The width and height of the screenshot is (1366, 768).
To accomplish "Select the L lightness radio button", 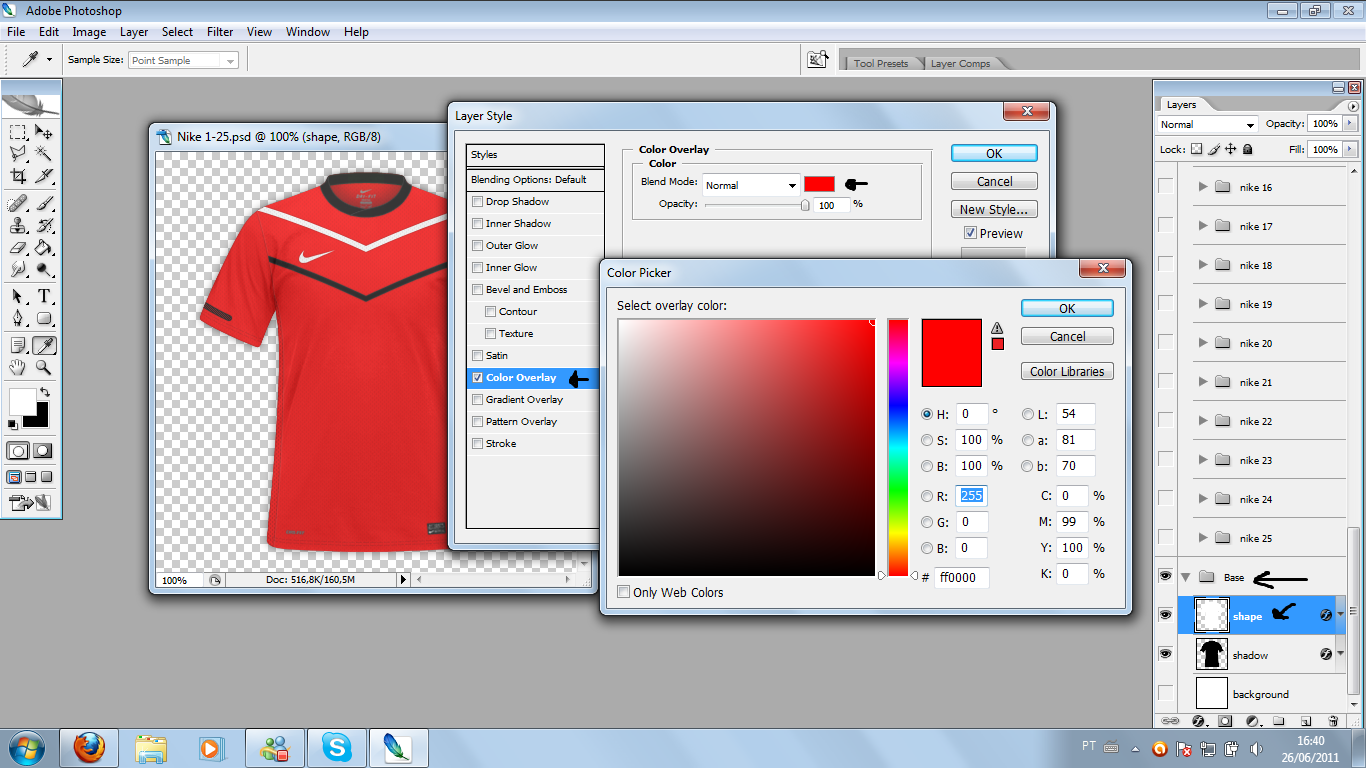I will tap(1028, 414).
